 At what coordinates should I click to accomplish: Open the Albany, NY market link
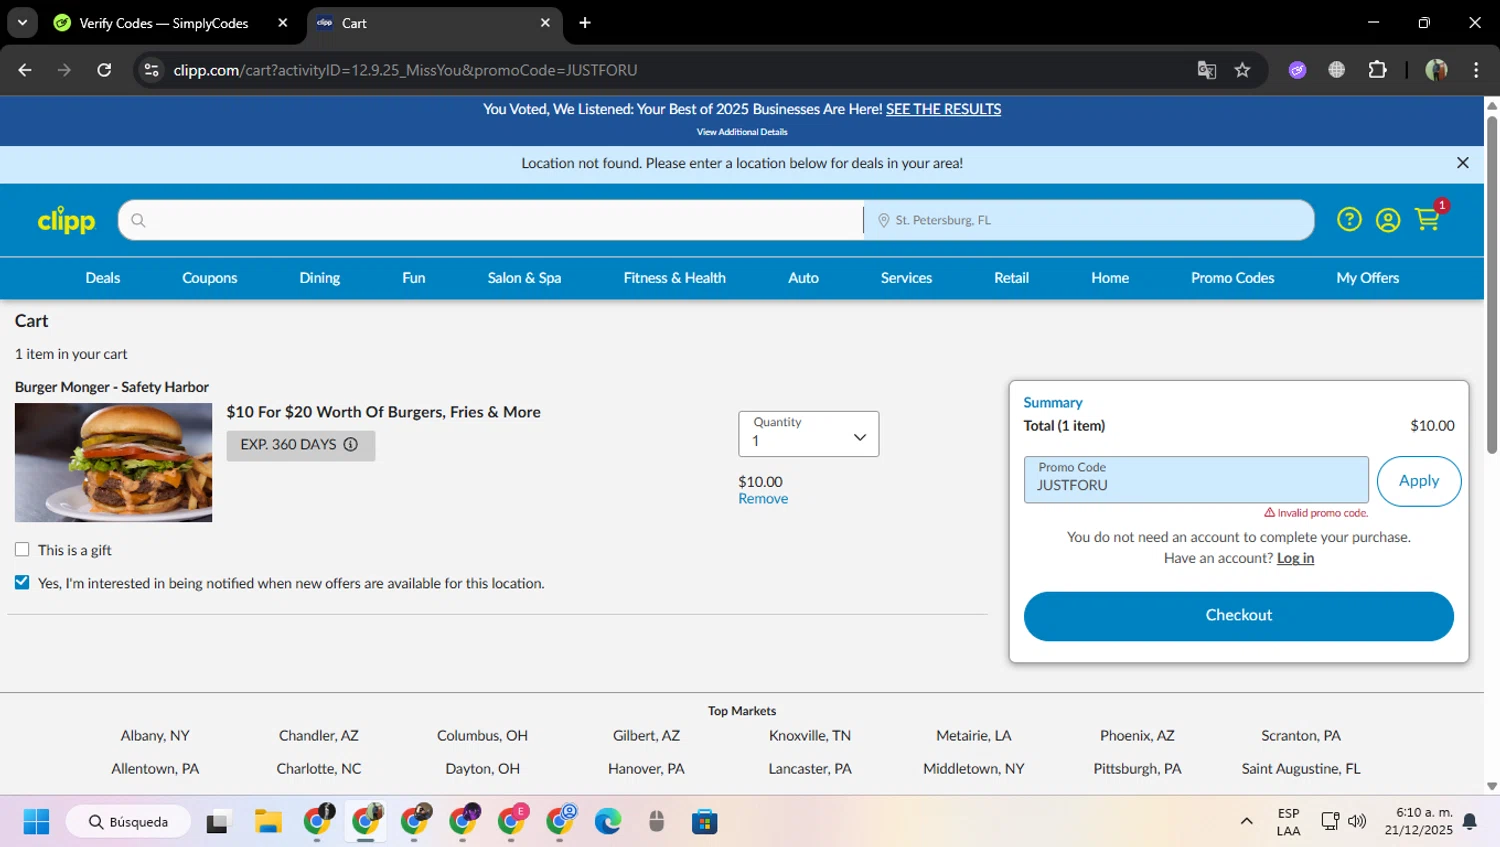click(x=155, y=736)
